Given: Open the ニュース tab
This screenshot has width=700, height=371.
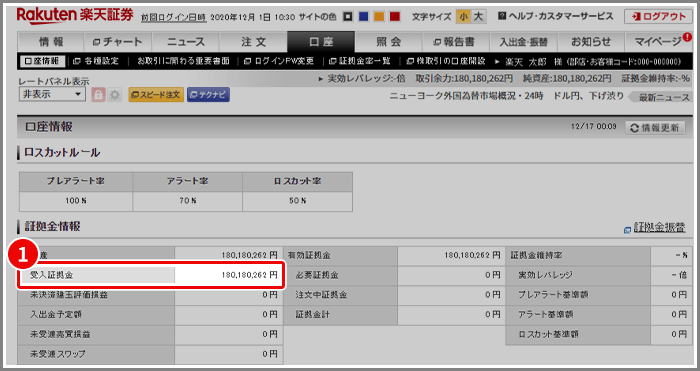Looking at the screenshot, I should click(186, 42).
